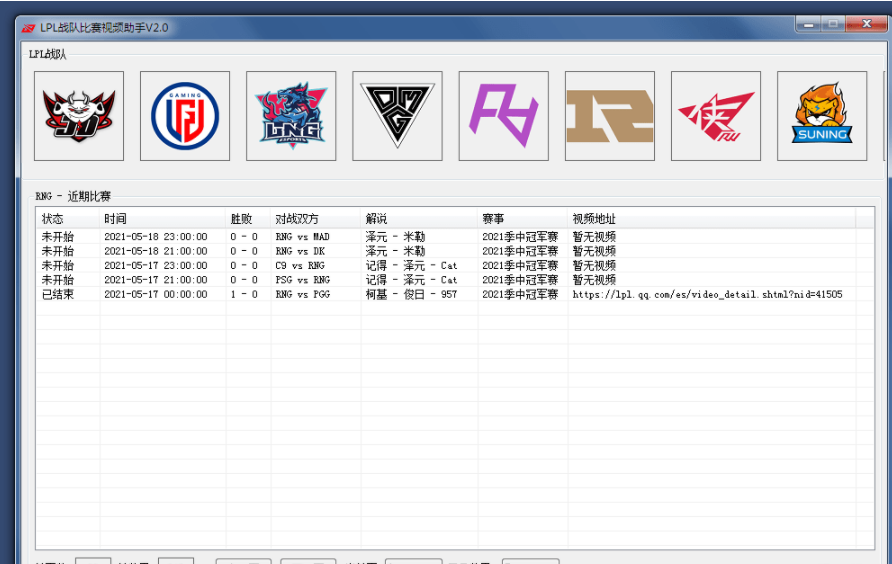This screenshot has width=892, height=564.
Task: Click the 2021-05-18 21:00:00 time cell
Action: (156, 251)
